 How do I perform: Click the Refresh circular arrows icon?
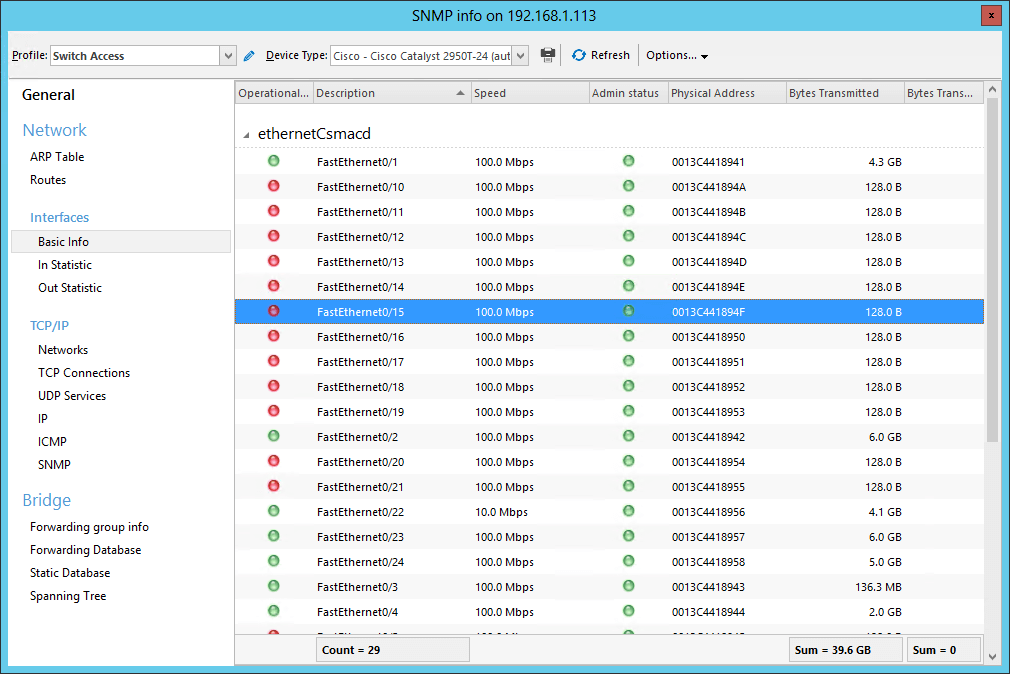click(x=579, y=55)
